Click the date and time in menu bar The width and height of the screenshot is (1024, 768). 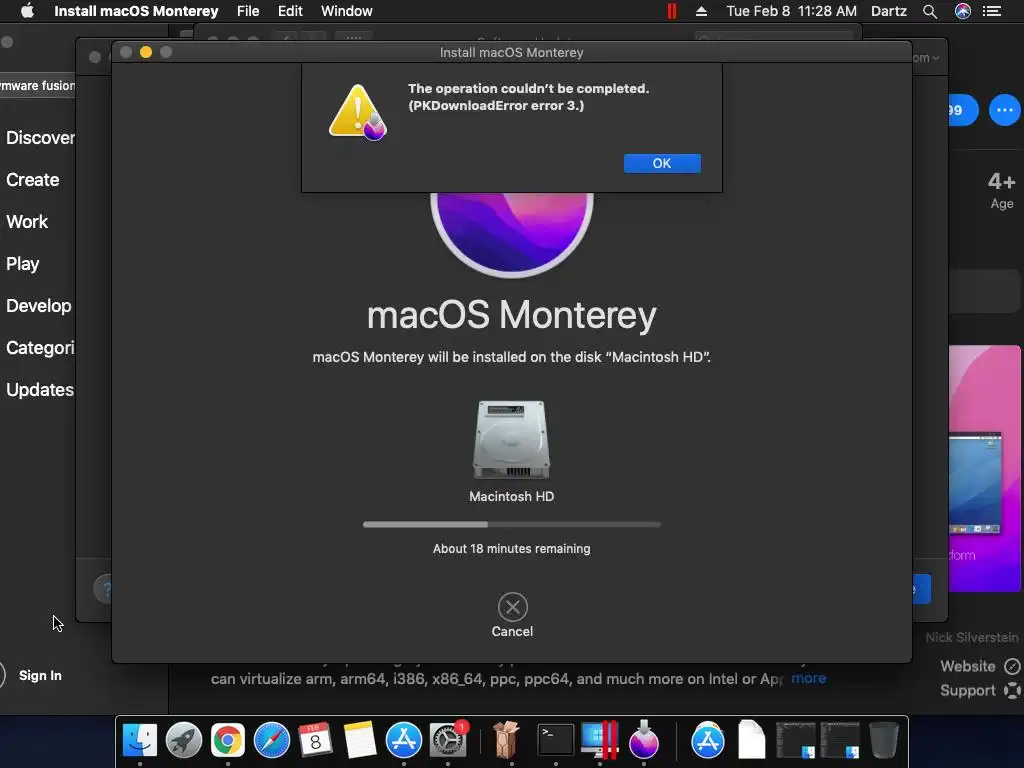point(792,11)
